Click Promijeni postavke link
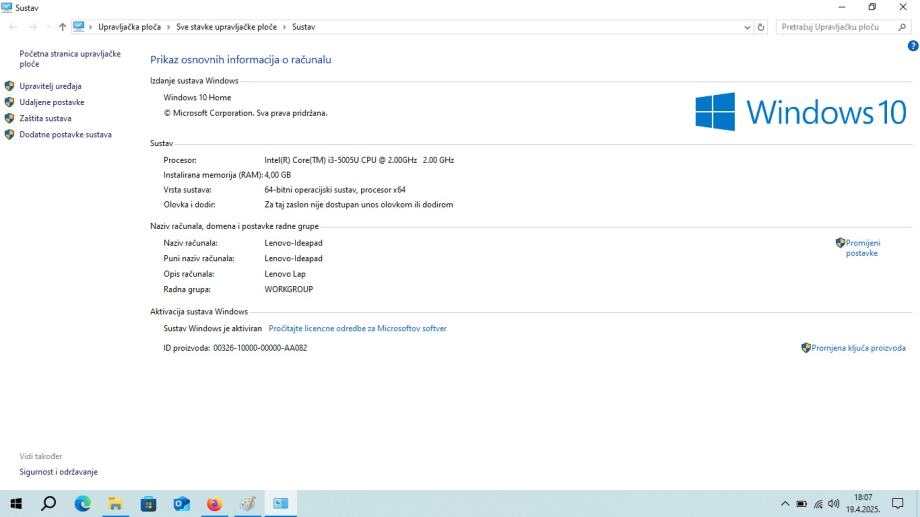Viewport: 920px width, 517px height. coord(862,248)
